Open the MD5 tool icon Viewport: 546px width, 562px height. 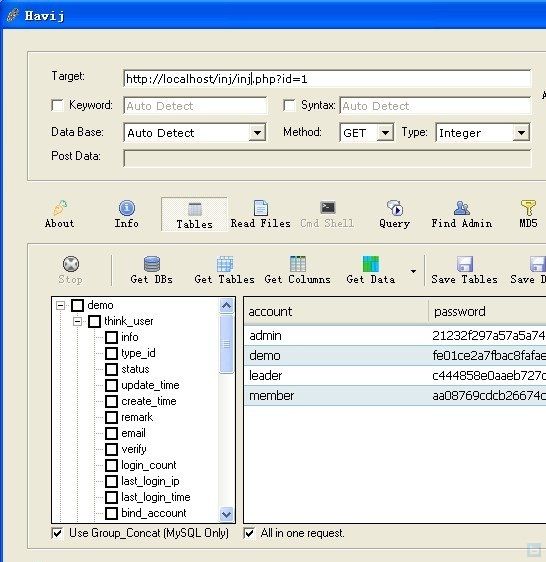point(528,208)
